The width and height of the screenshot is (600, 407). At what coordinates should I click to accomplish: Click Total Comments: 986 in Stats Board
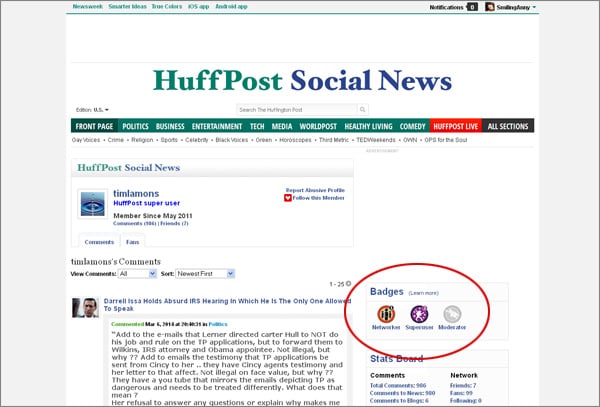(x=398, y=386)
